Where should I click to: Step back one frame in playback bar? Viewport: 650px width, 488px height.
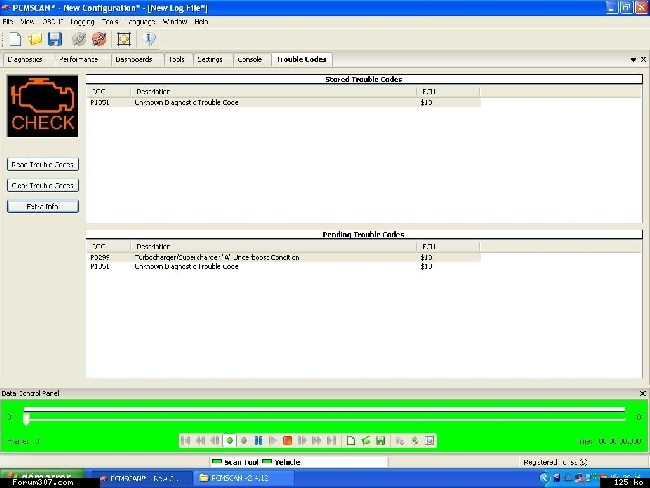point(215,440)
